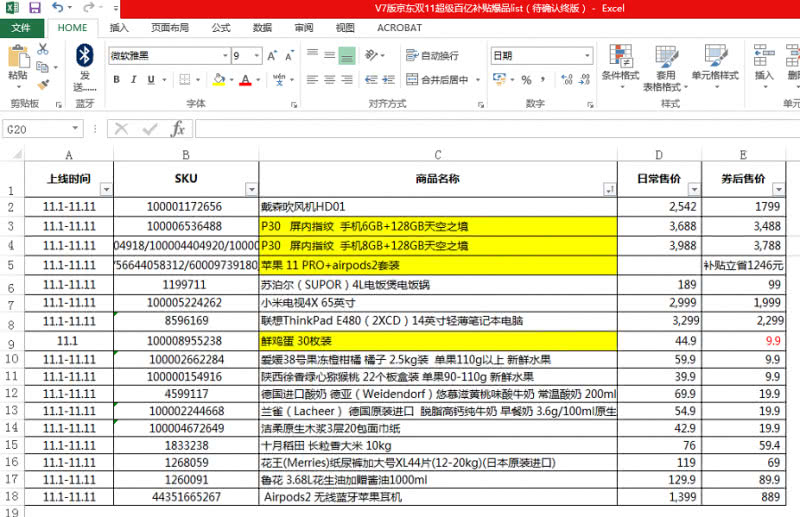
Task: Click the Bluetooth send icon
Action: 85,54
